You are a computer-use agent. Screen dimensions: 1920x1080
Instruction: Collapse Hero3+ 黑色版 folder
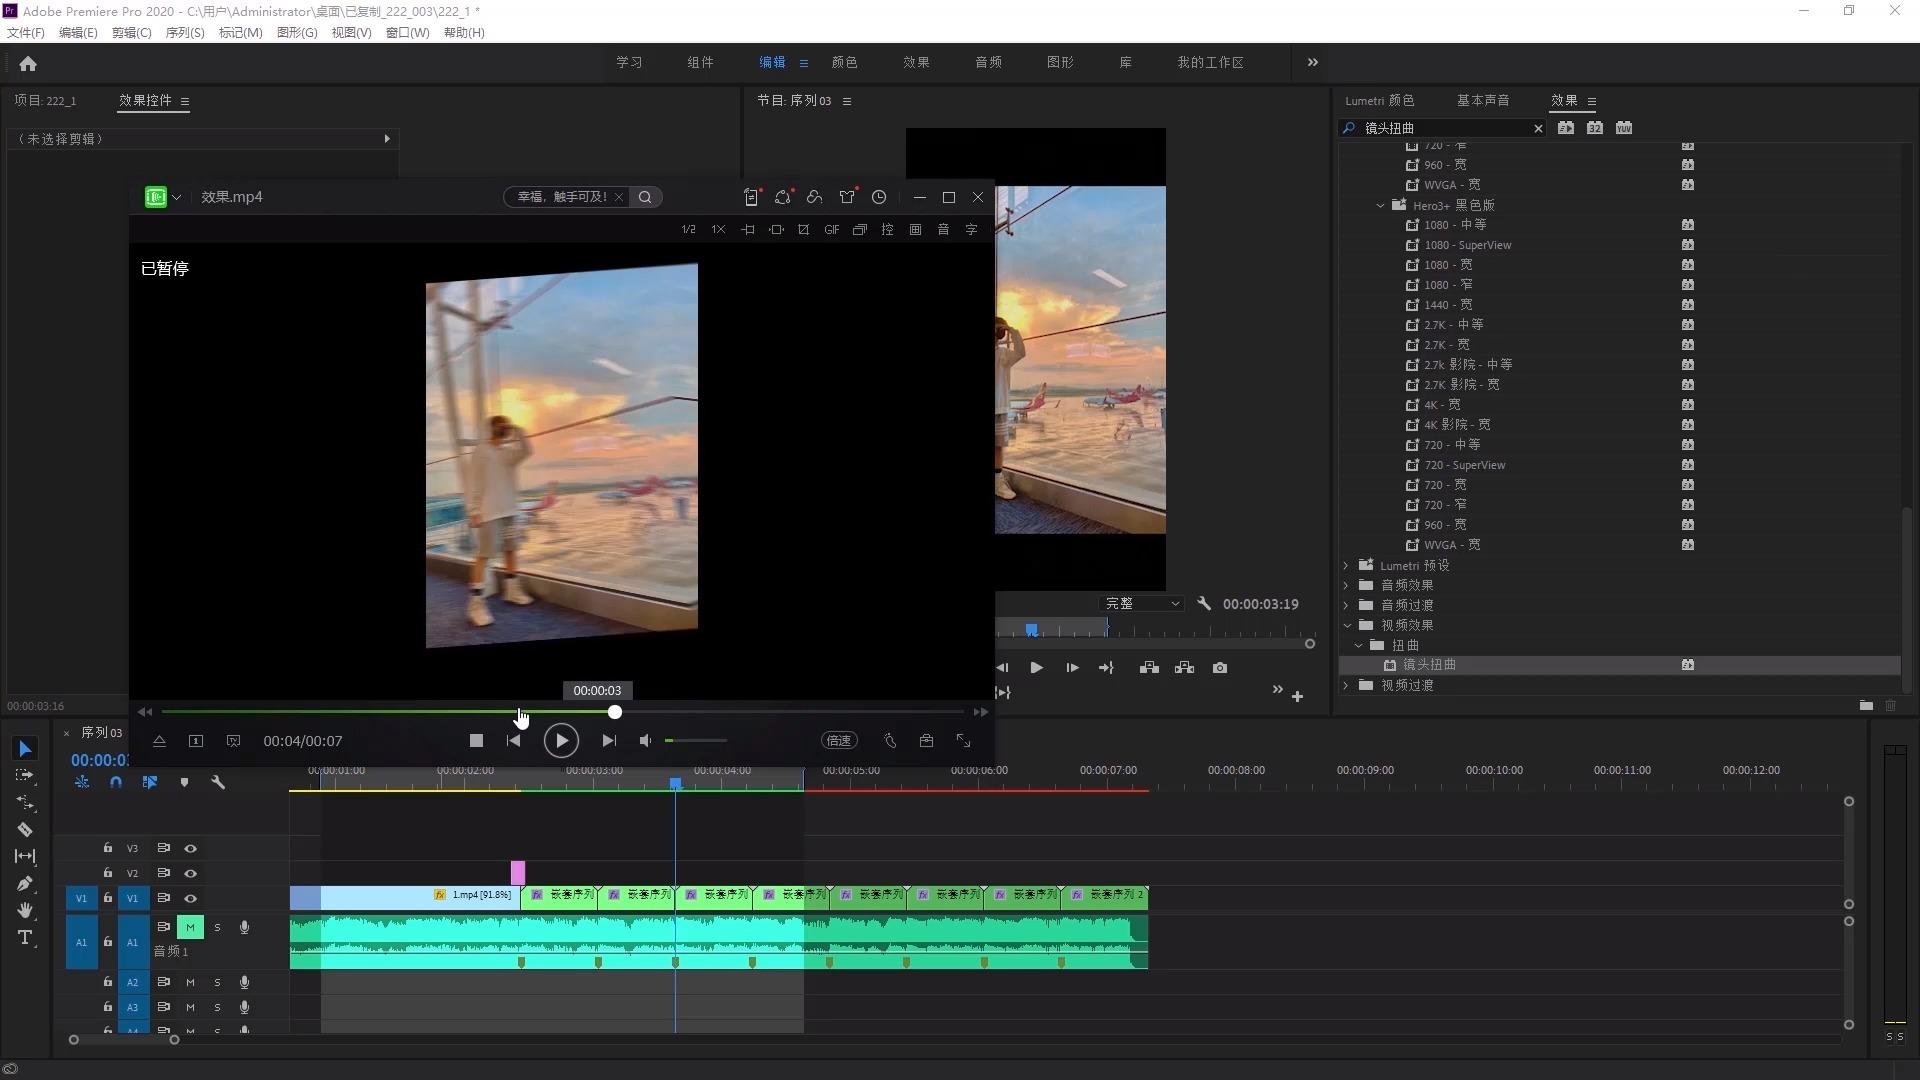click(1381, 206)
